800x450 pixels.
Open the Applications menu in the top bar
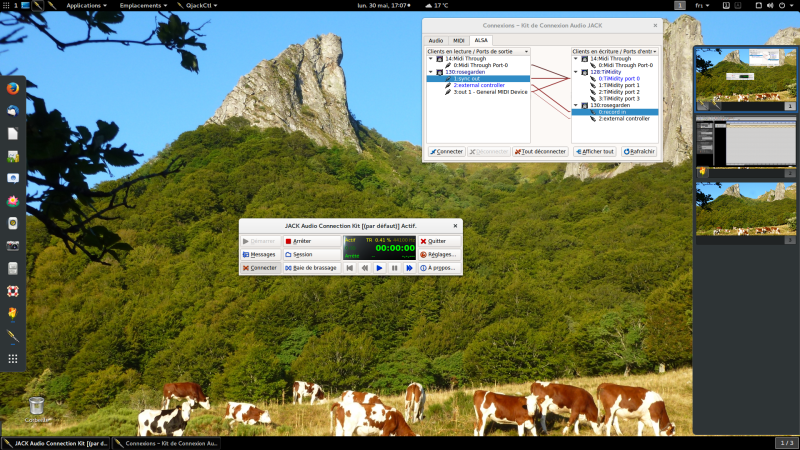[86, 5]
